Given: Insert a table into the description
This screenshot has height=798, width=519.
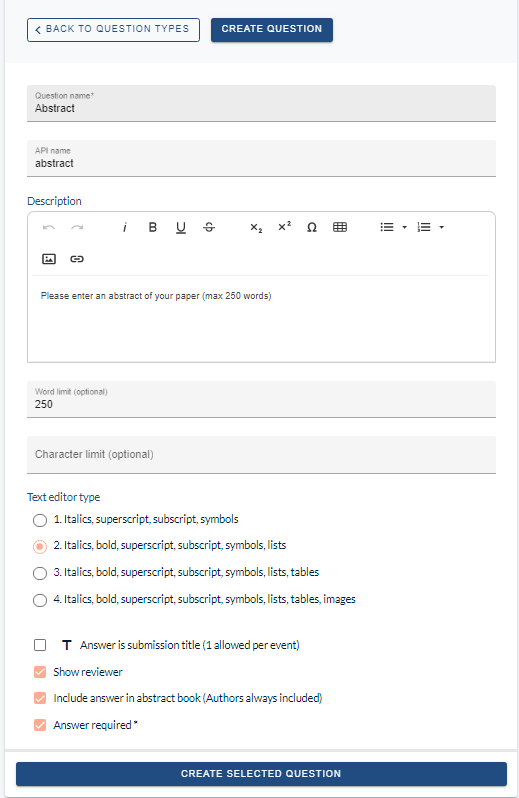Looking at the screenshot, I should tap(340, 227).
